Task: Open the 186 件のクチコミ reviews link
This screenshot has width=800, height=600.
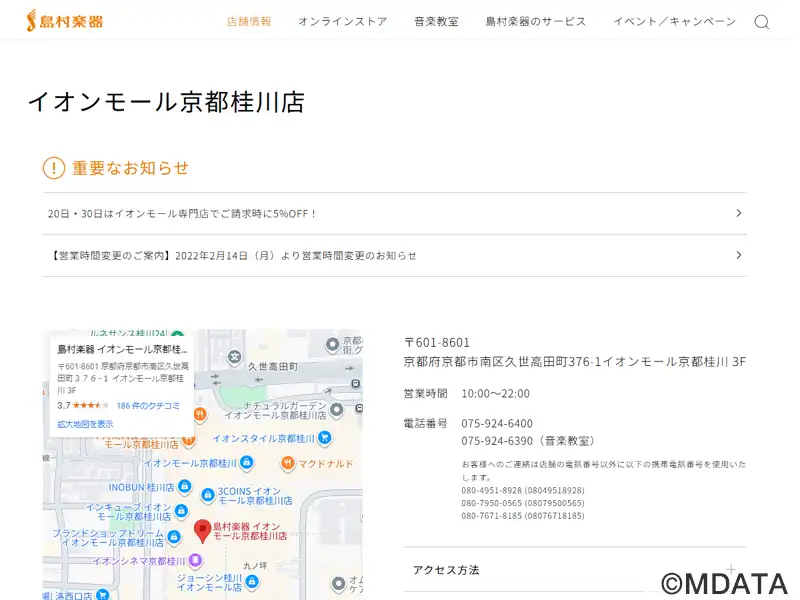Action: (148, 406)
